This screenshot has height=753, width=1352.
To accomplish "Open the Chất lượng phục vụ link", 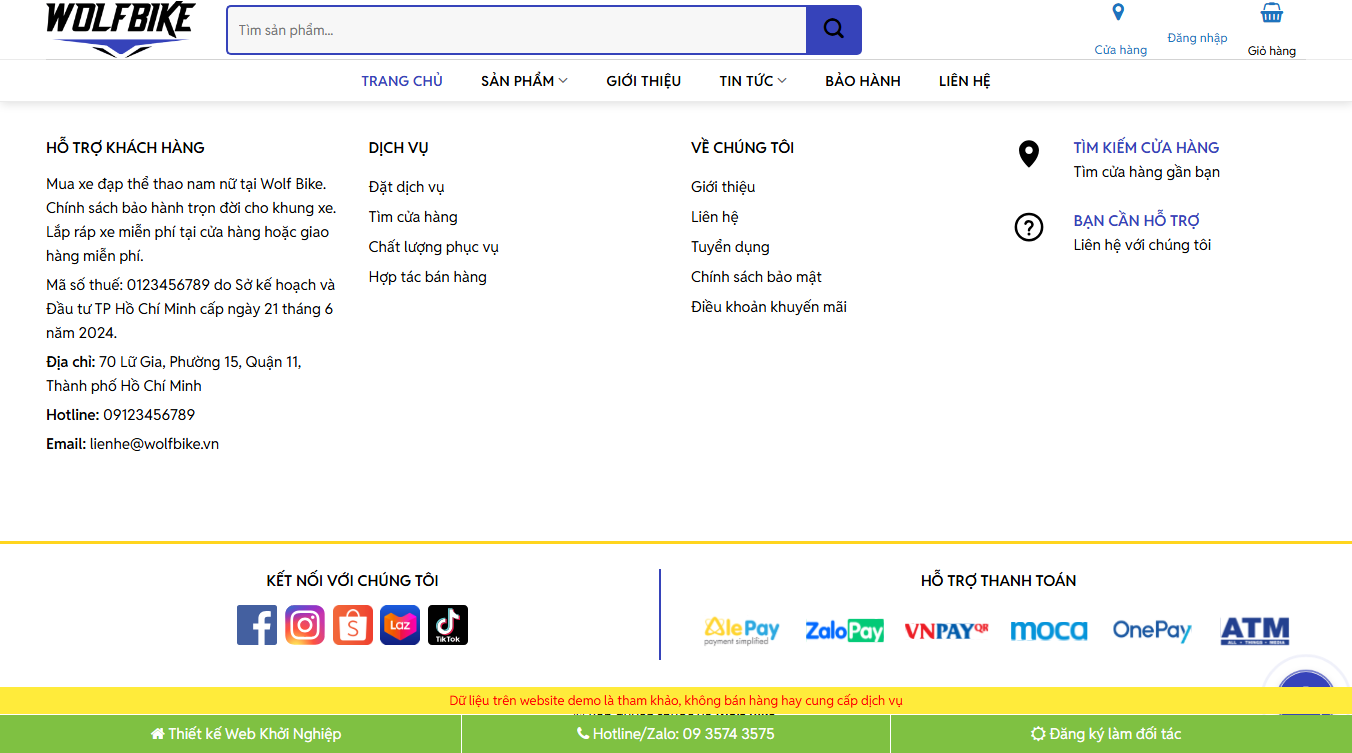I will pos(433,247).
